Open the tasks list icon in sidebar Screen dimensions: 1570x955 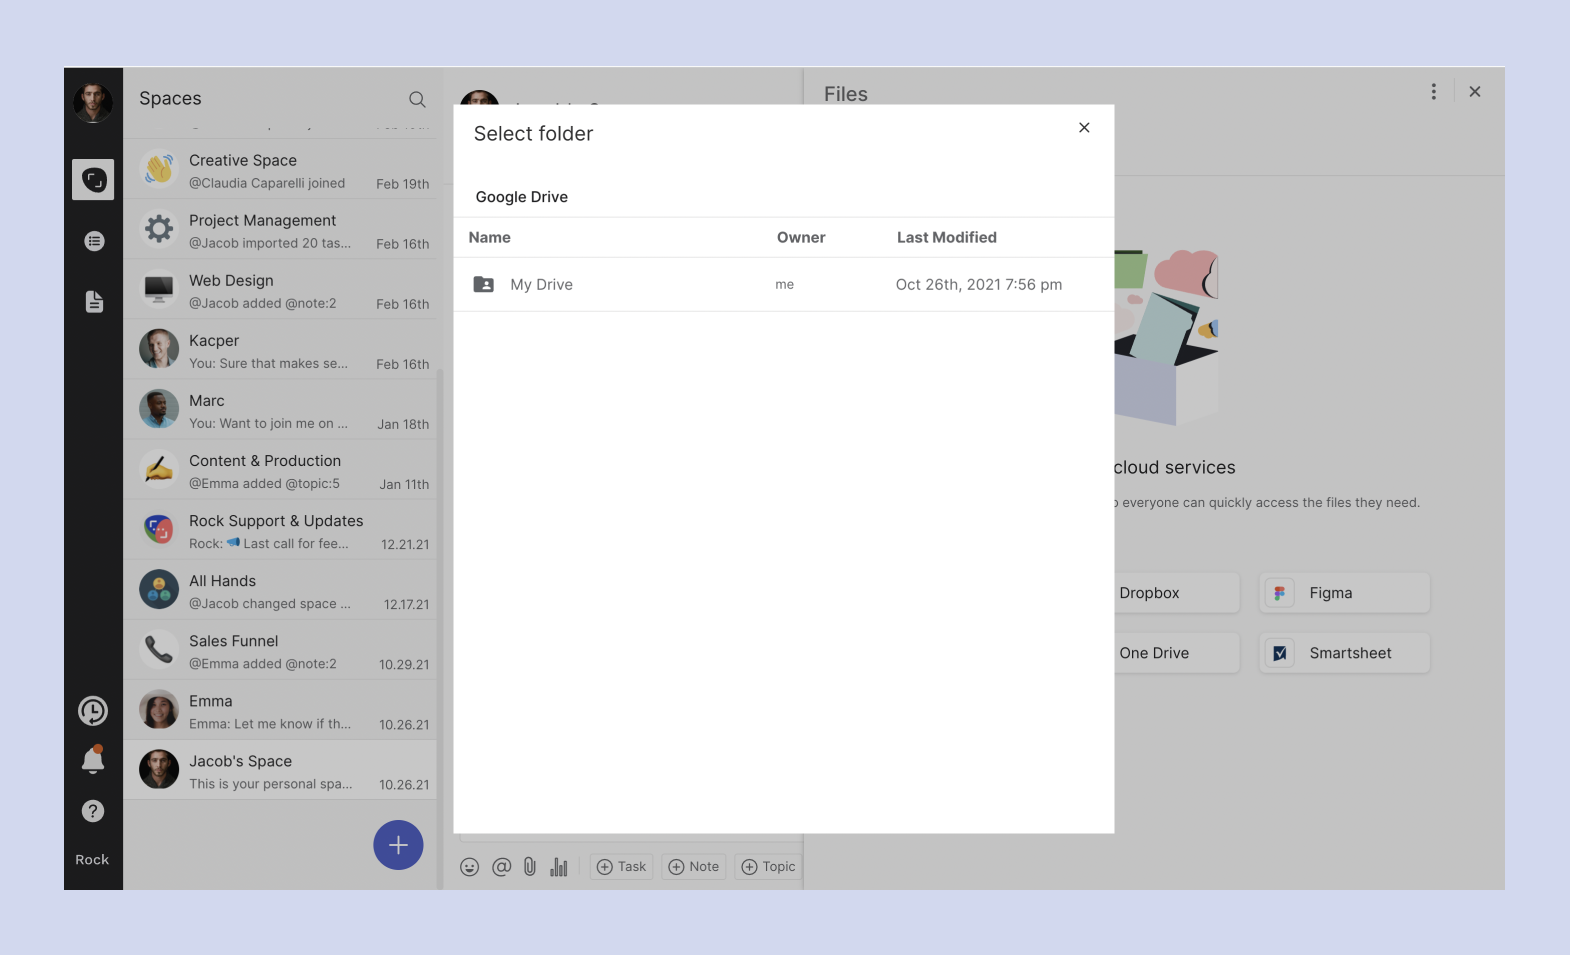click(94, 241)
